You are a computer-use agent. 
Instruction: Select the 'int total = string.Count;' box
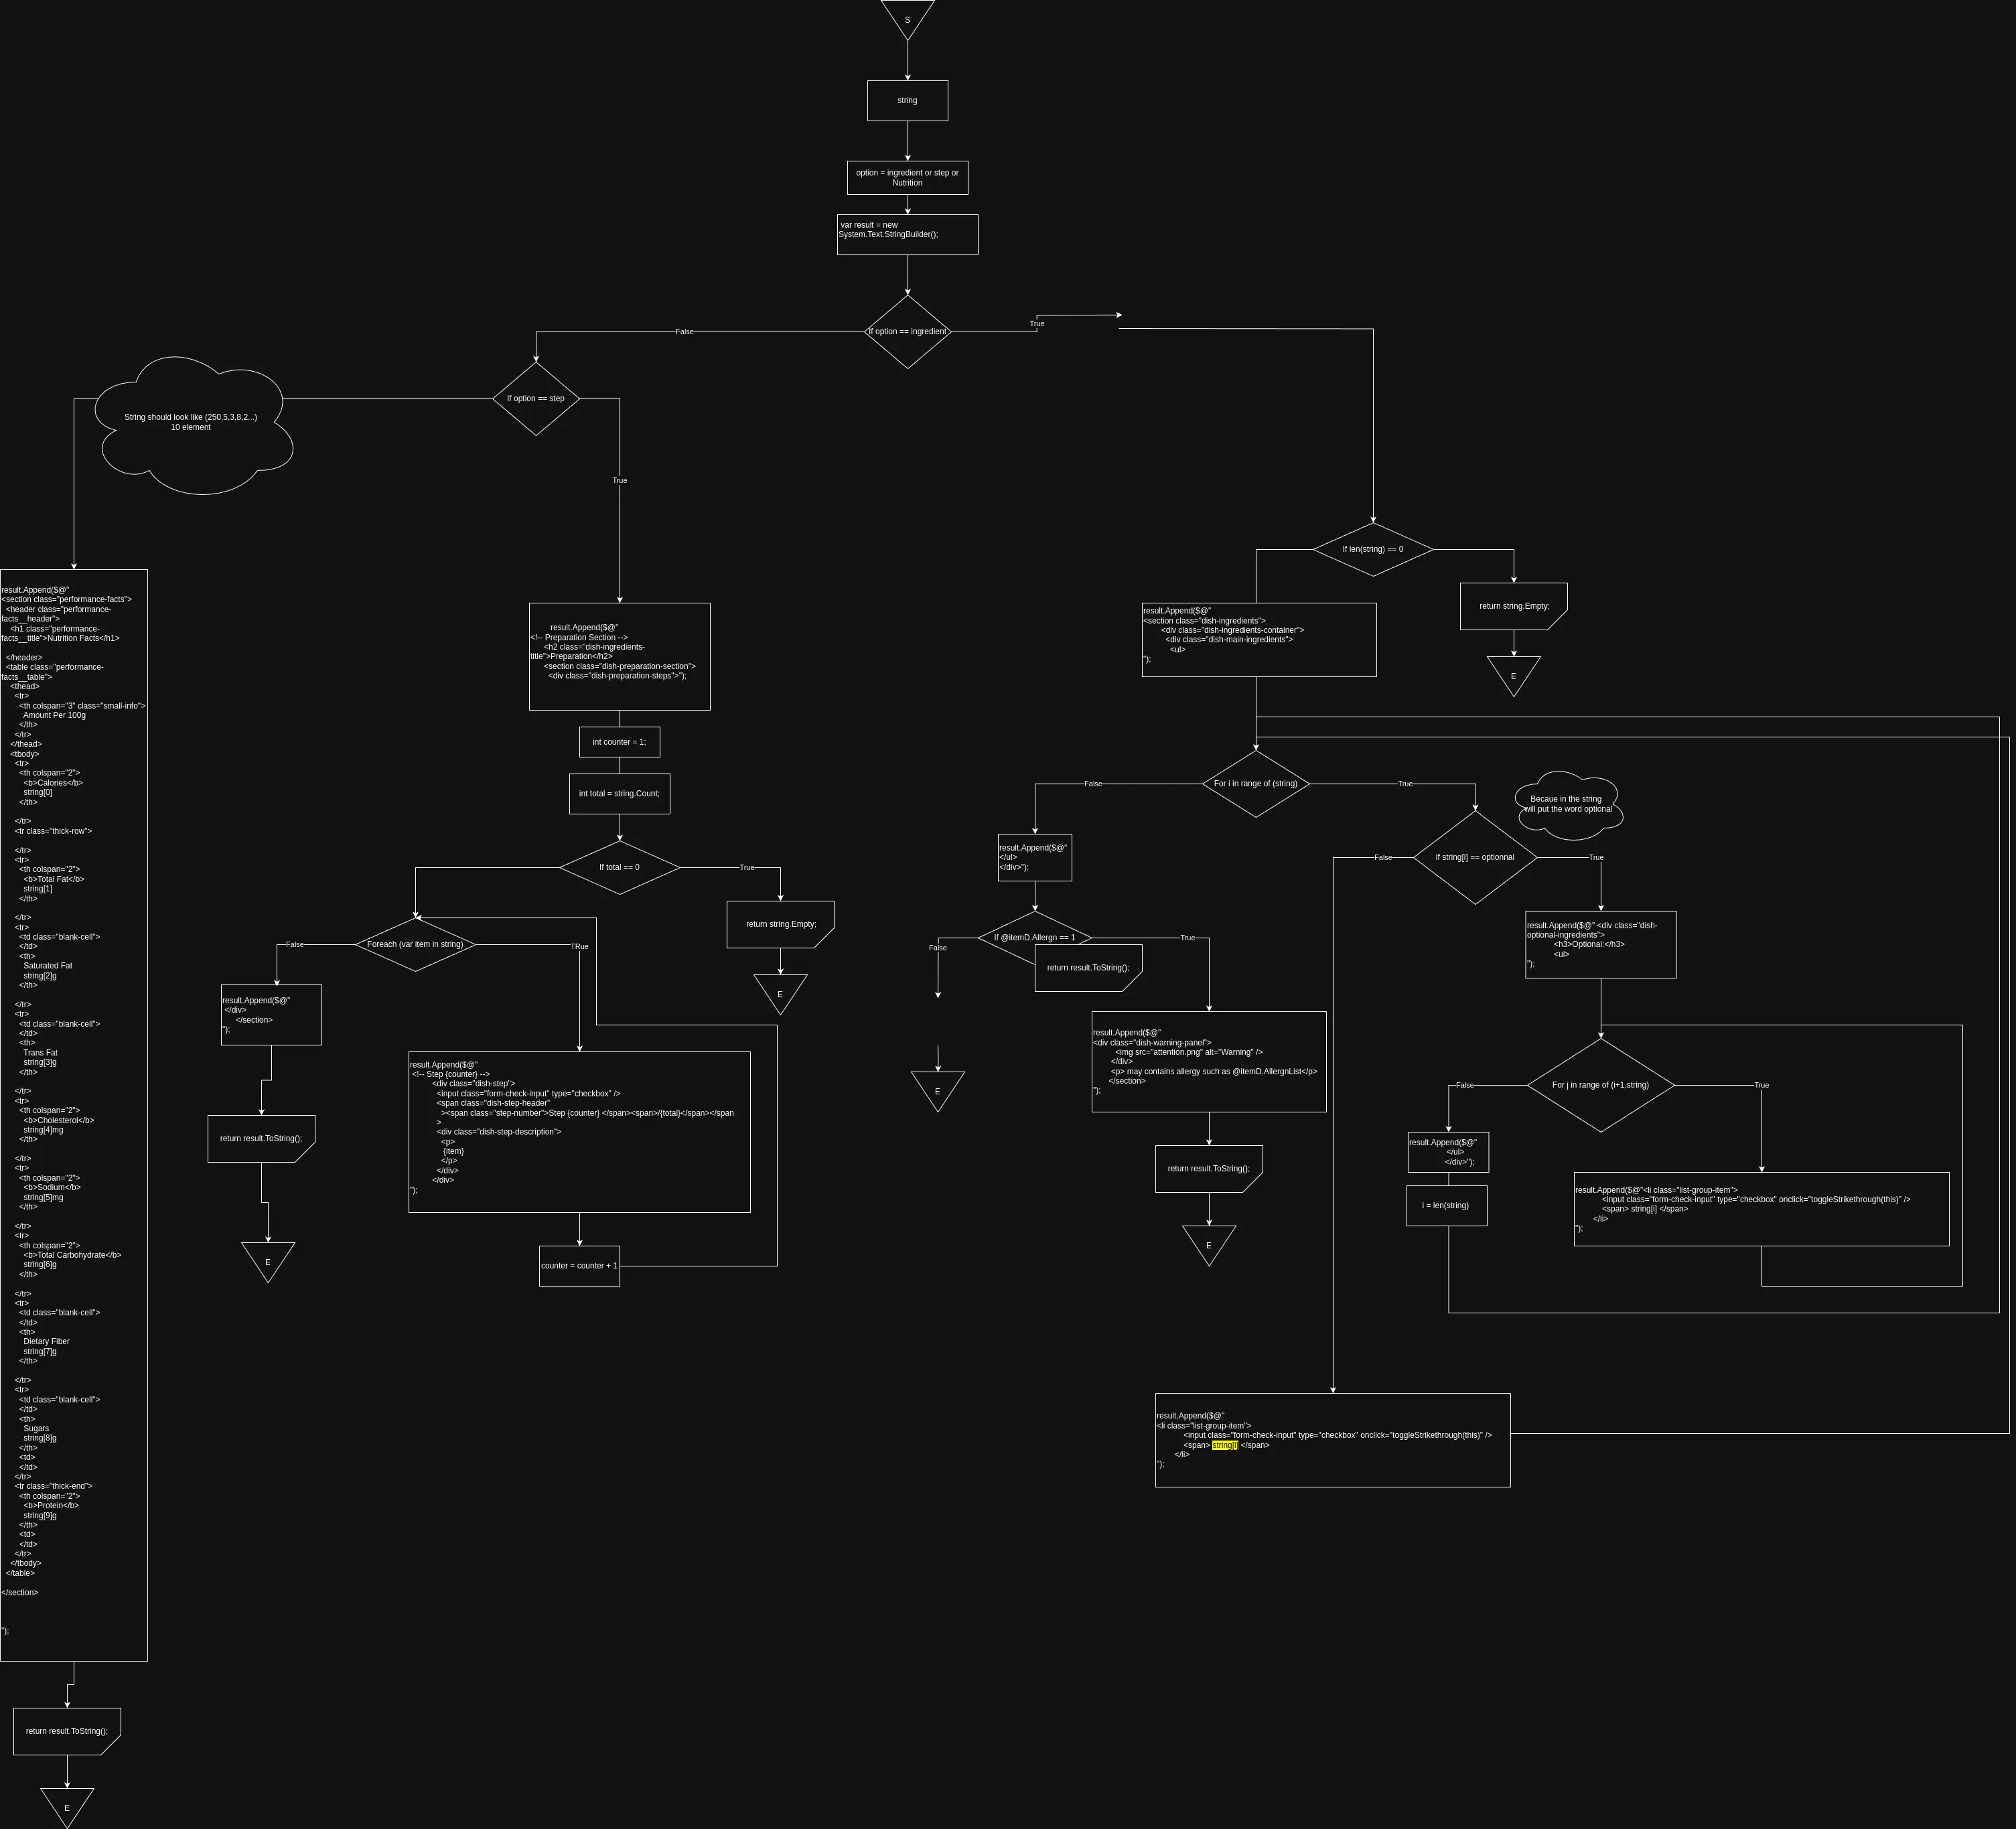click(619, 794)
